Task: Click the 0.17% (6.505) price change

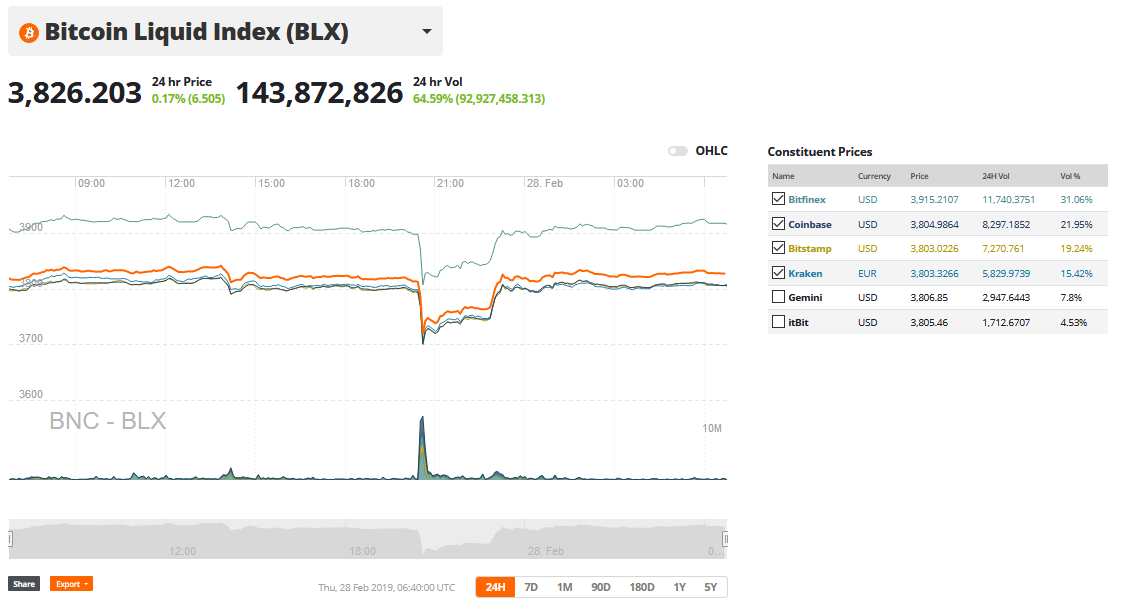Action: point(188,99)
